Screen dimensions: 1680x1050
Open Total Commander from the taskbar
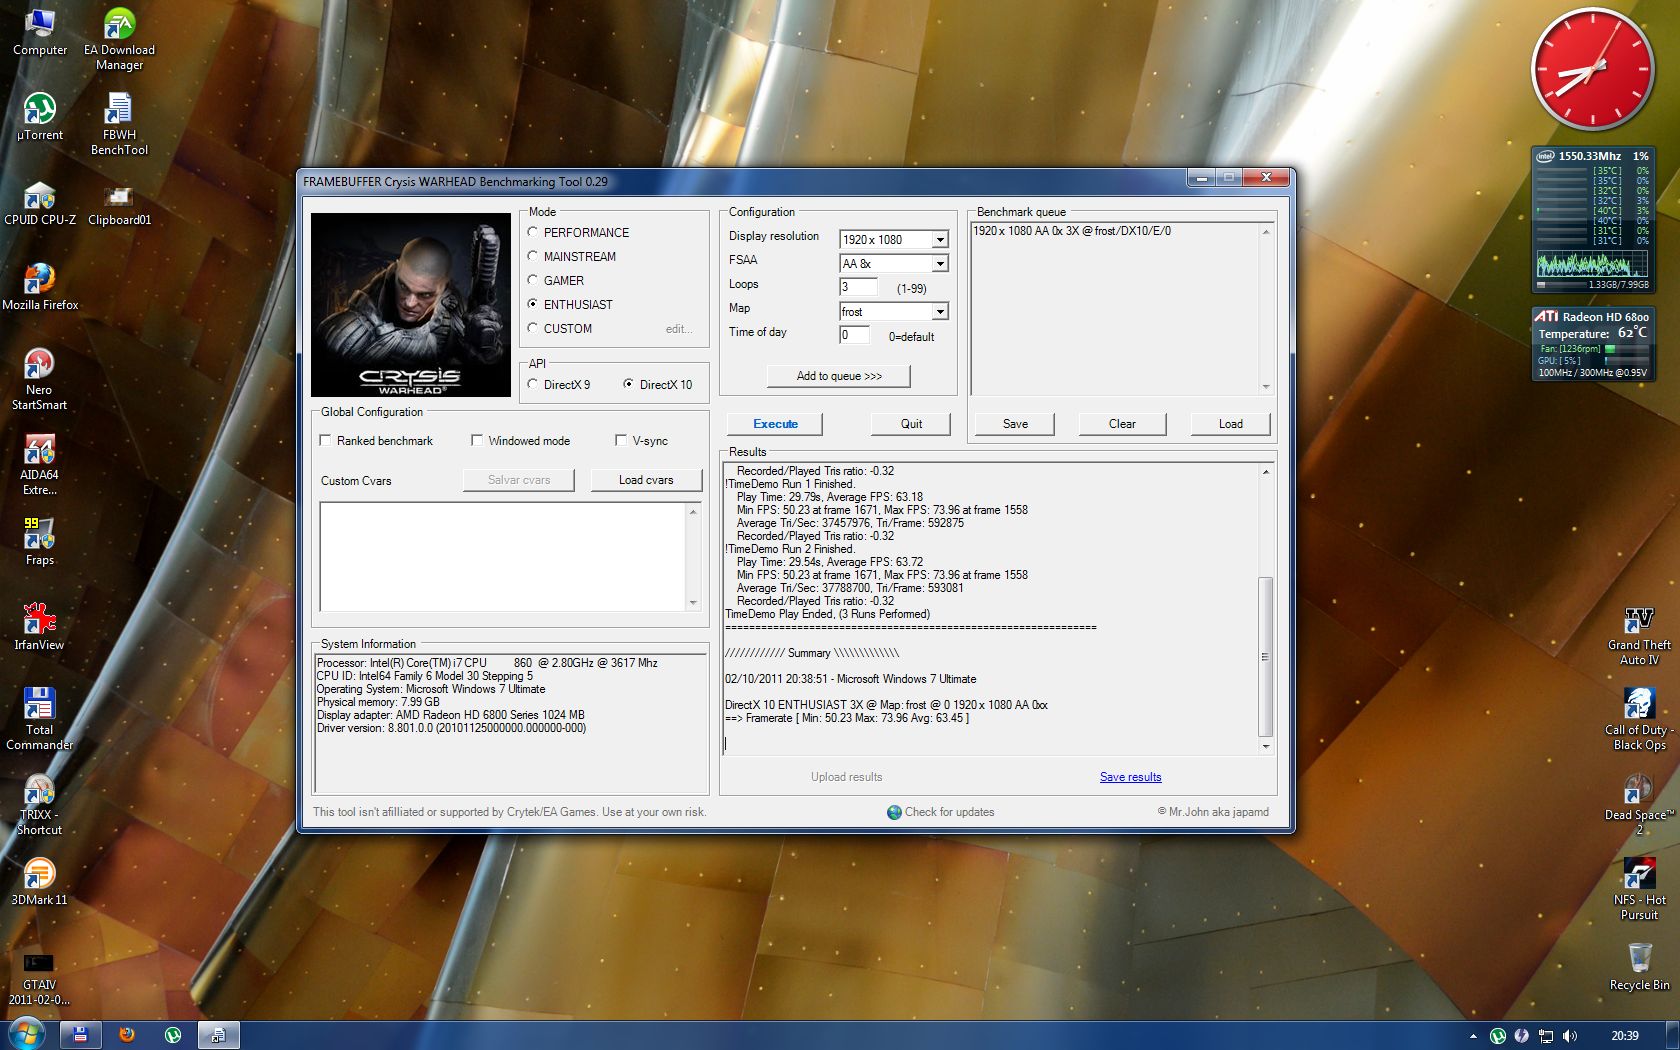[x=80, y=1035]
